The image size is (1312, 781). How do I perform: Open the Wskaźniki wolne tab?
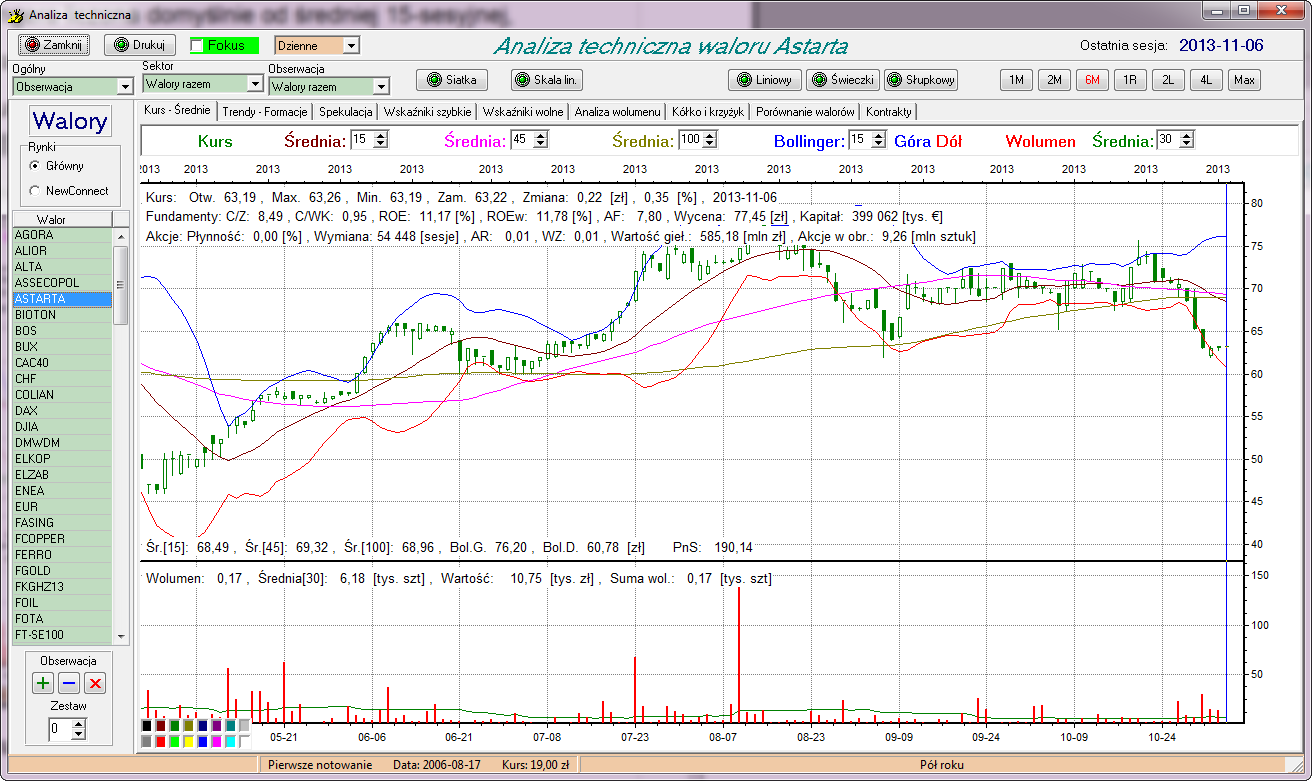524,112
